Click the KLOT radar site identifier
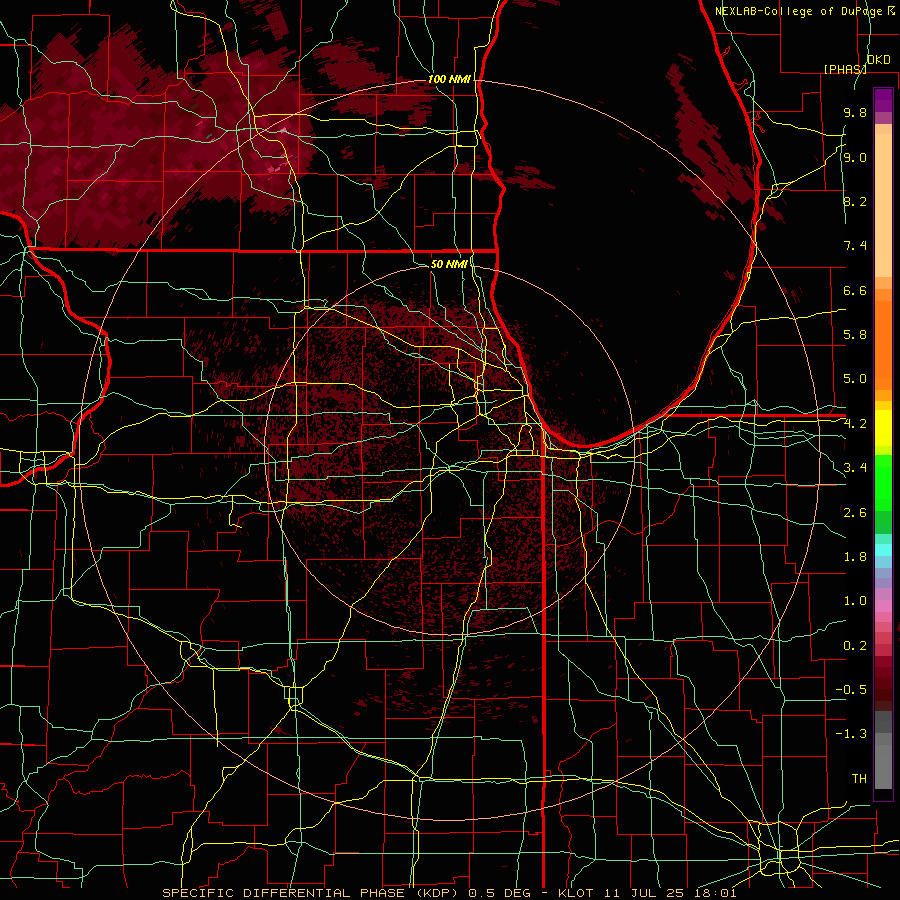 (x=576, y=893)
